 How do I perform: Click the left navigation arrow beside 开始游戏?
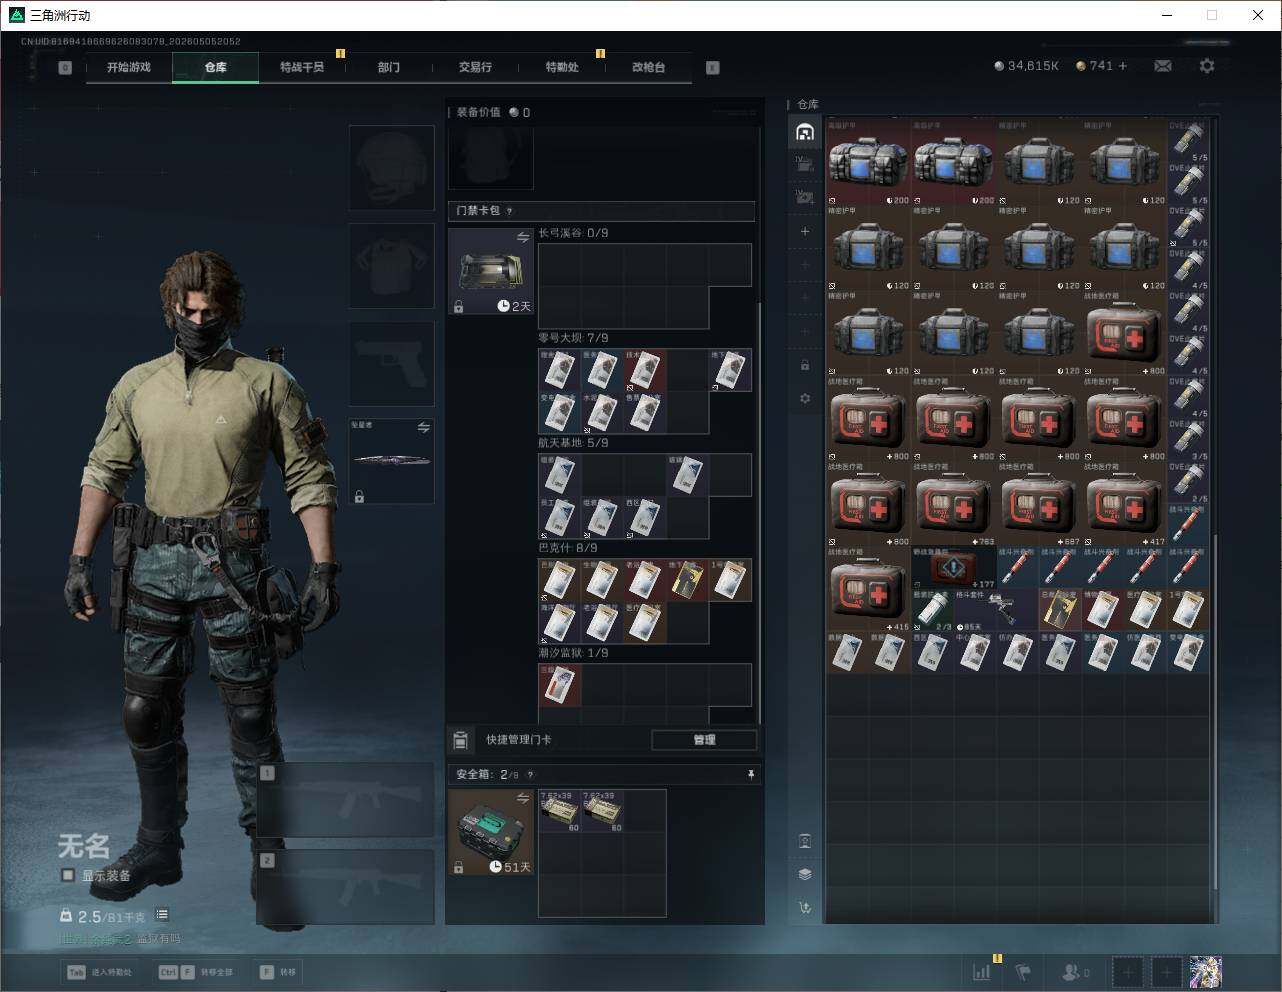pyautogui.click(x=65, y=68)
